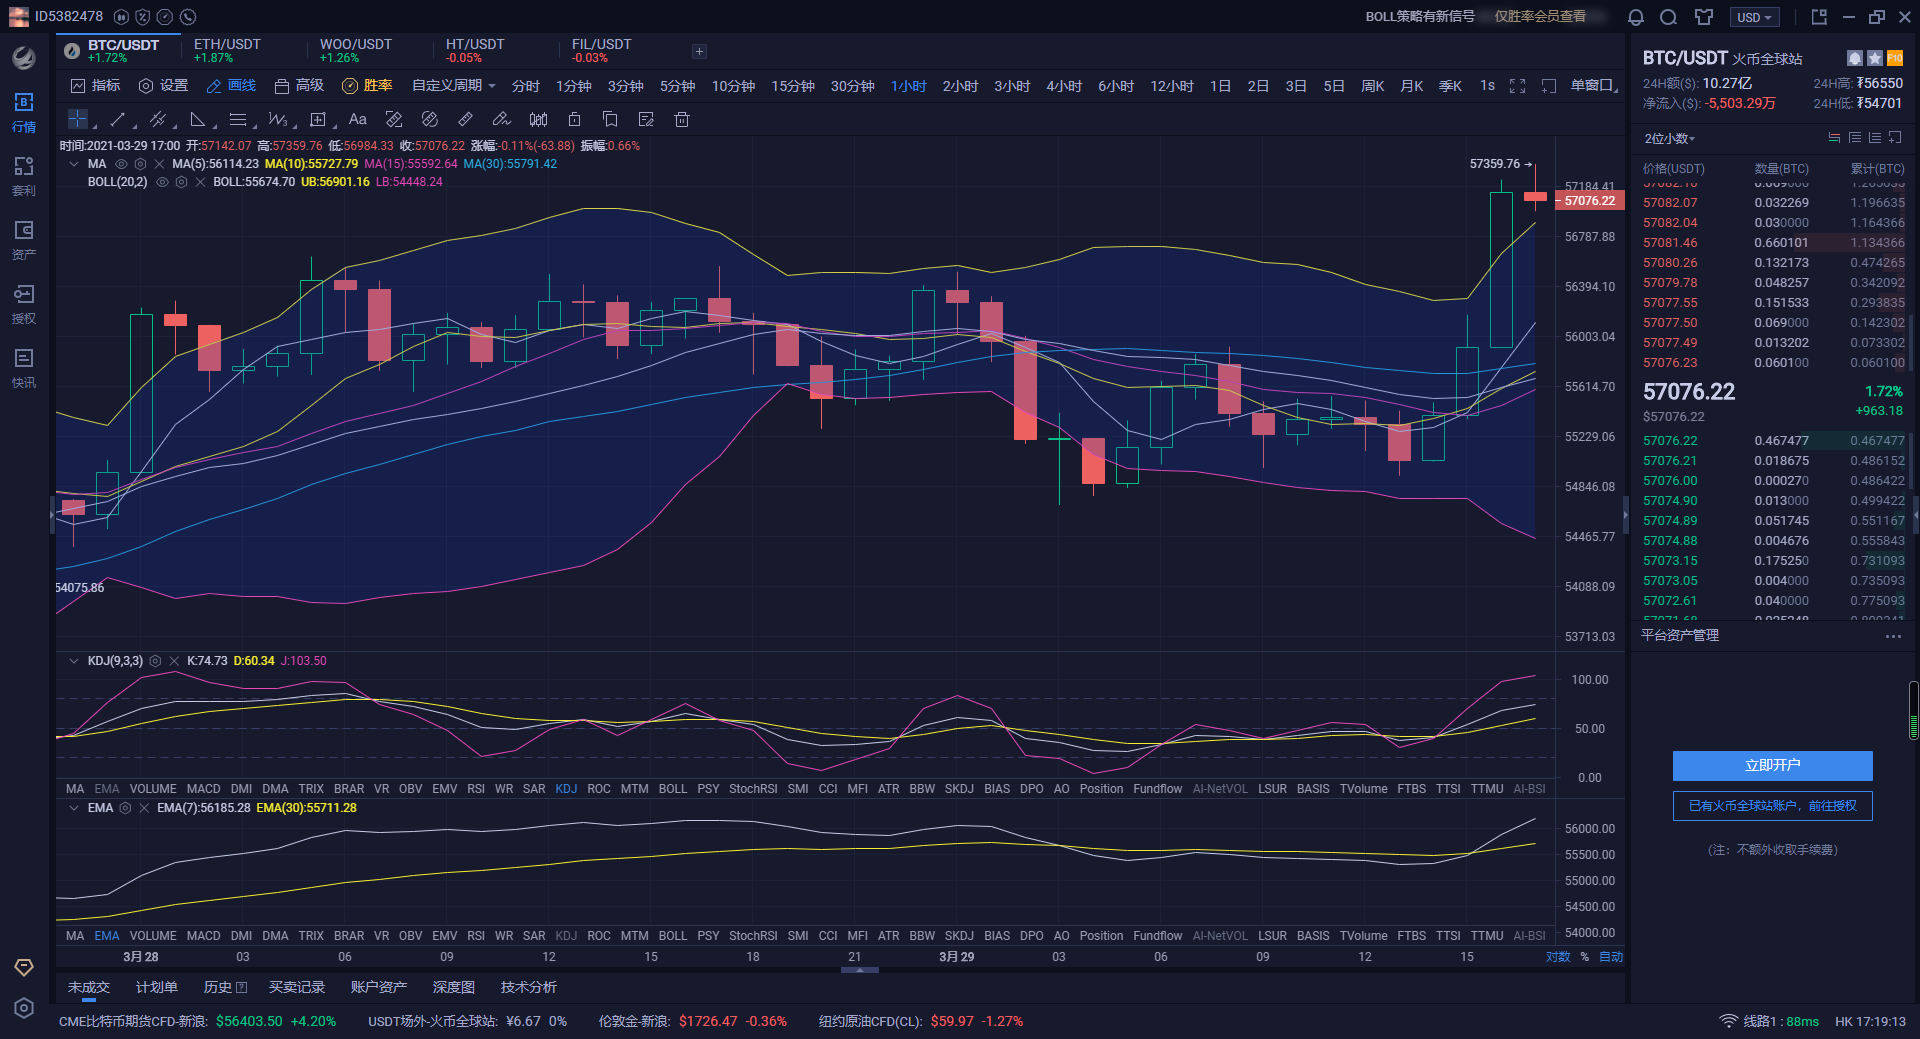Open 单窗口 window layout dropdown
1920x1039 pixels.
pos(1594,86)
